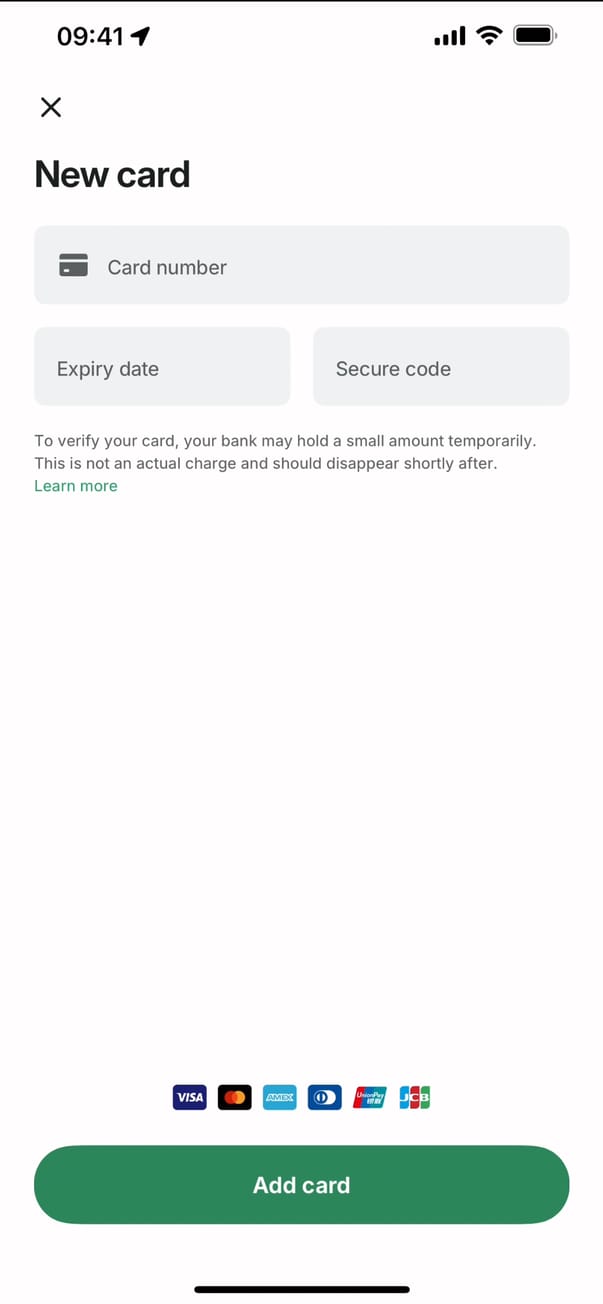Select the JCB logo

[414, 1097]
